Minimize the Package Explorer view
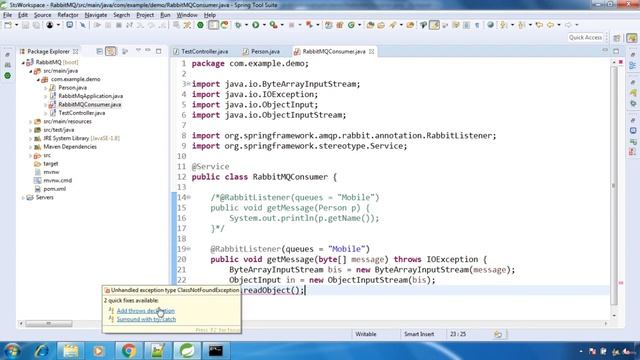The height and width of the screenshot is (360, 640). click(148, 51)
